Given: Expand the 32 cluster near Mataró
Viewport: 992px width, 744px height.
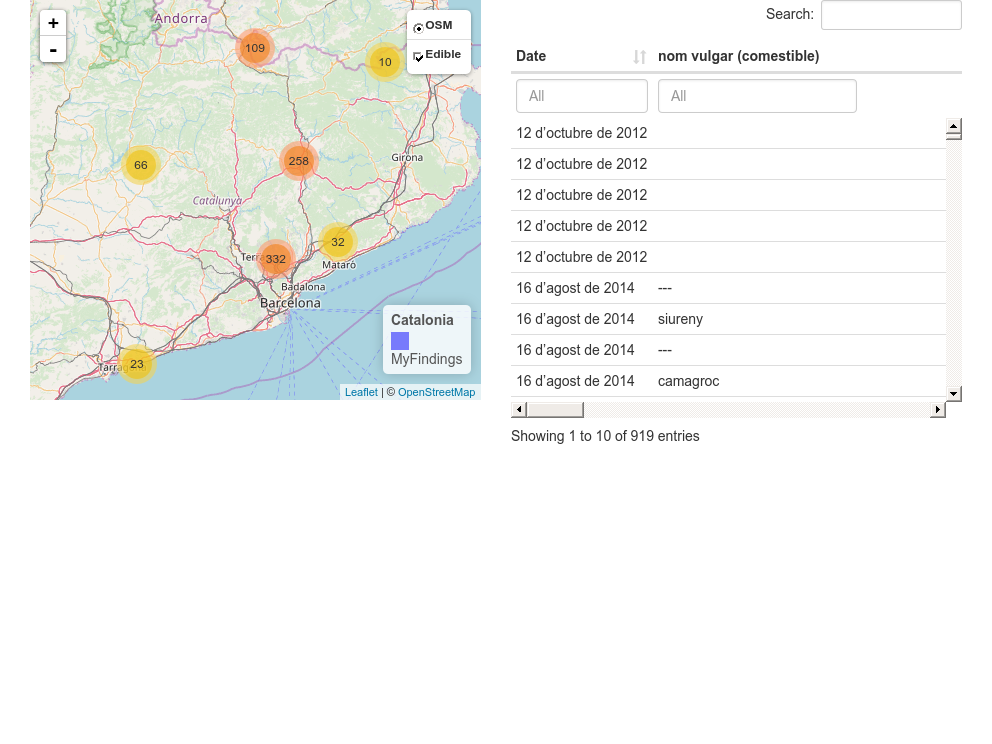Looking at the screenshot, I should click(x=338, y=242).
